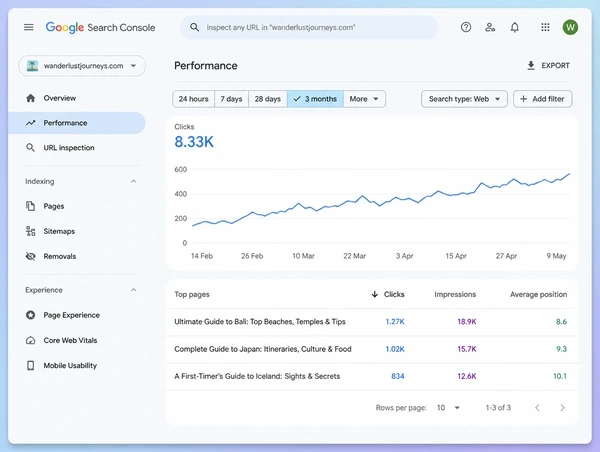Sort table by Impressions column

[x=455, y=294]
